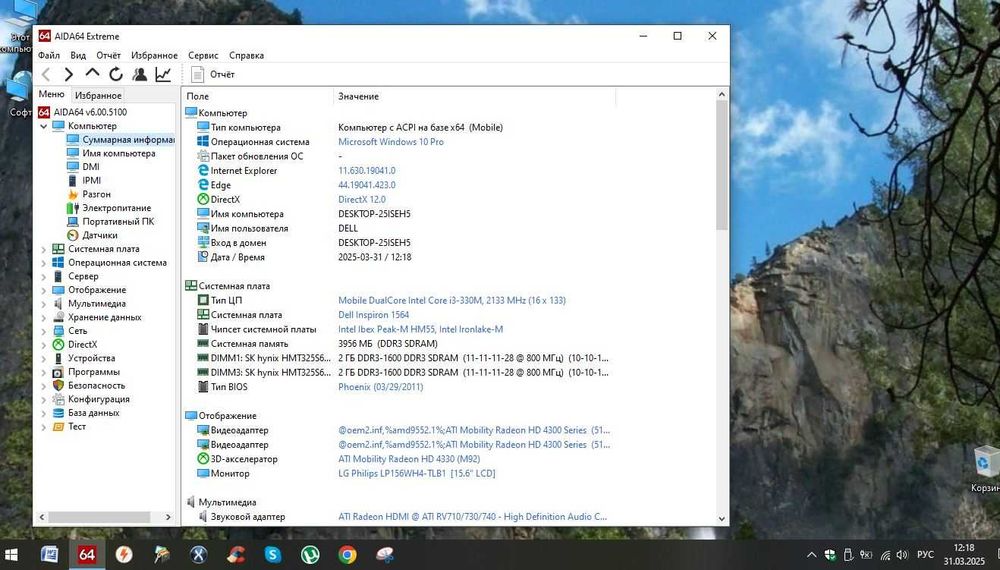Select the IPMI tree item
Viewport: 1000px width, 570px height.
[84, 180]
